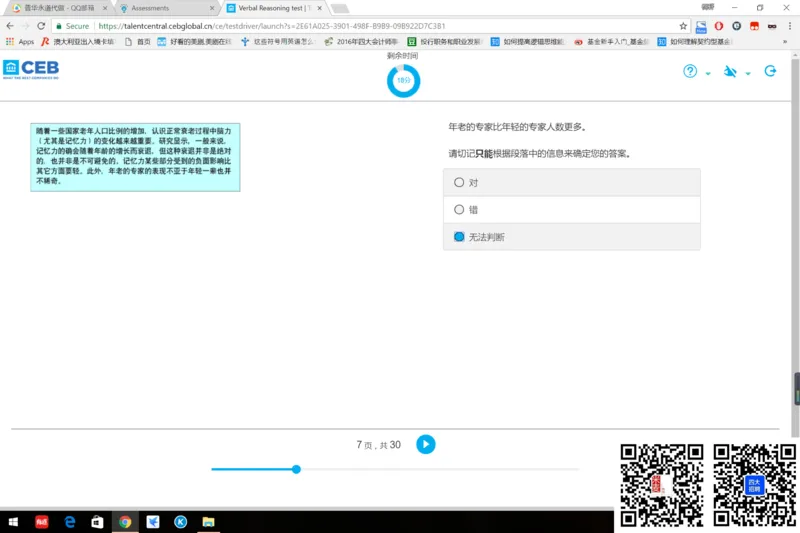
Task: Open the 澳大利亚出入境卡 bookmark
Action: tap(78, 42)
